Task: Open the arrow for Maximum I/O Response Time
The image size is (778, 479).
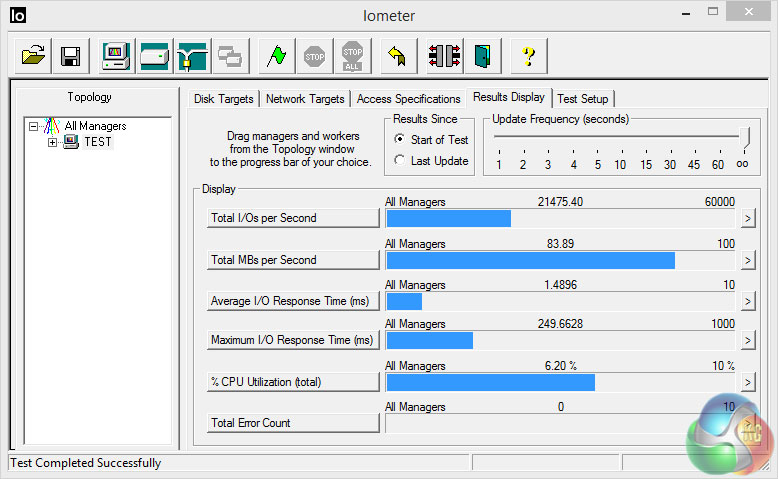Action: tap(748, 341)
